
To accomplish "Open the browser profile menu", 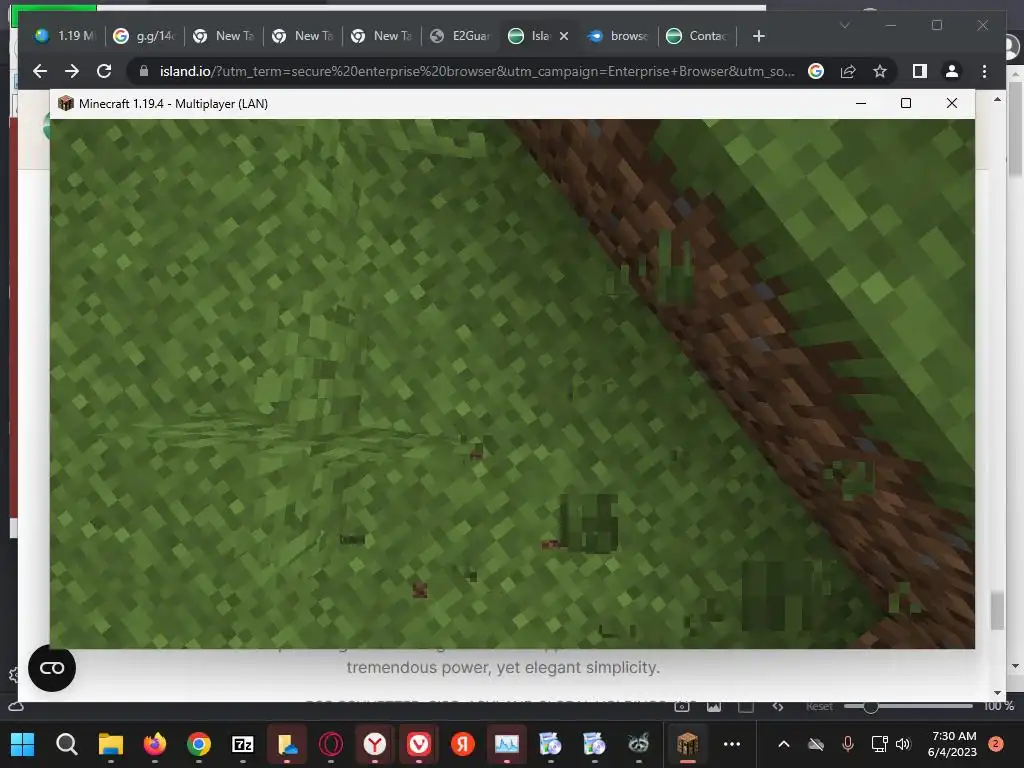I will pyautogui.click(x=952, y=71).
